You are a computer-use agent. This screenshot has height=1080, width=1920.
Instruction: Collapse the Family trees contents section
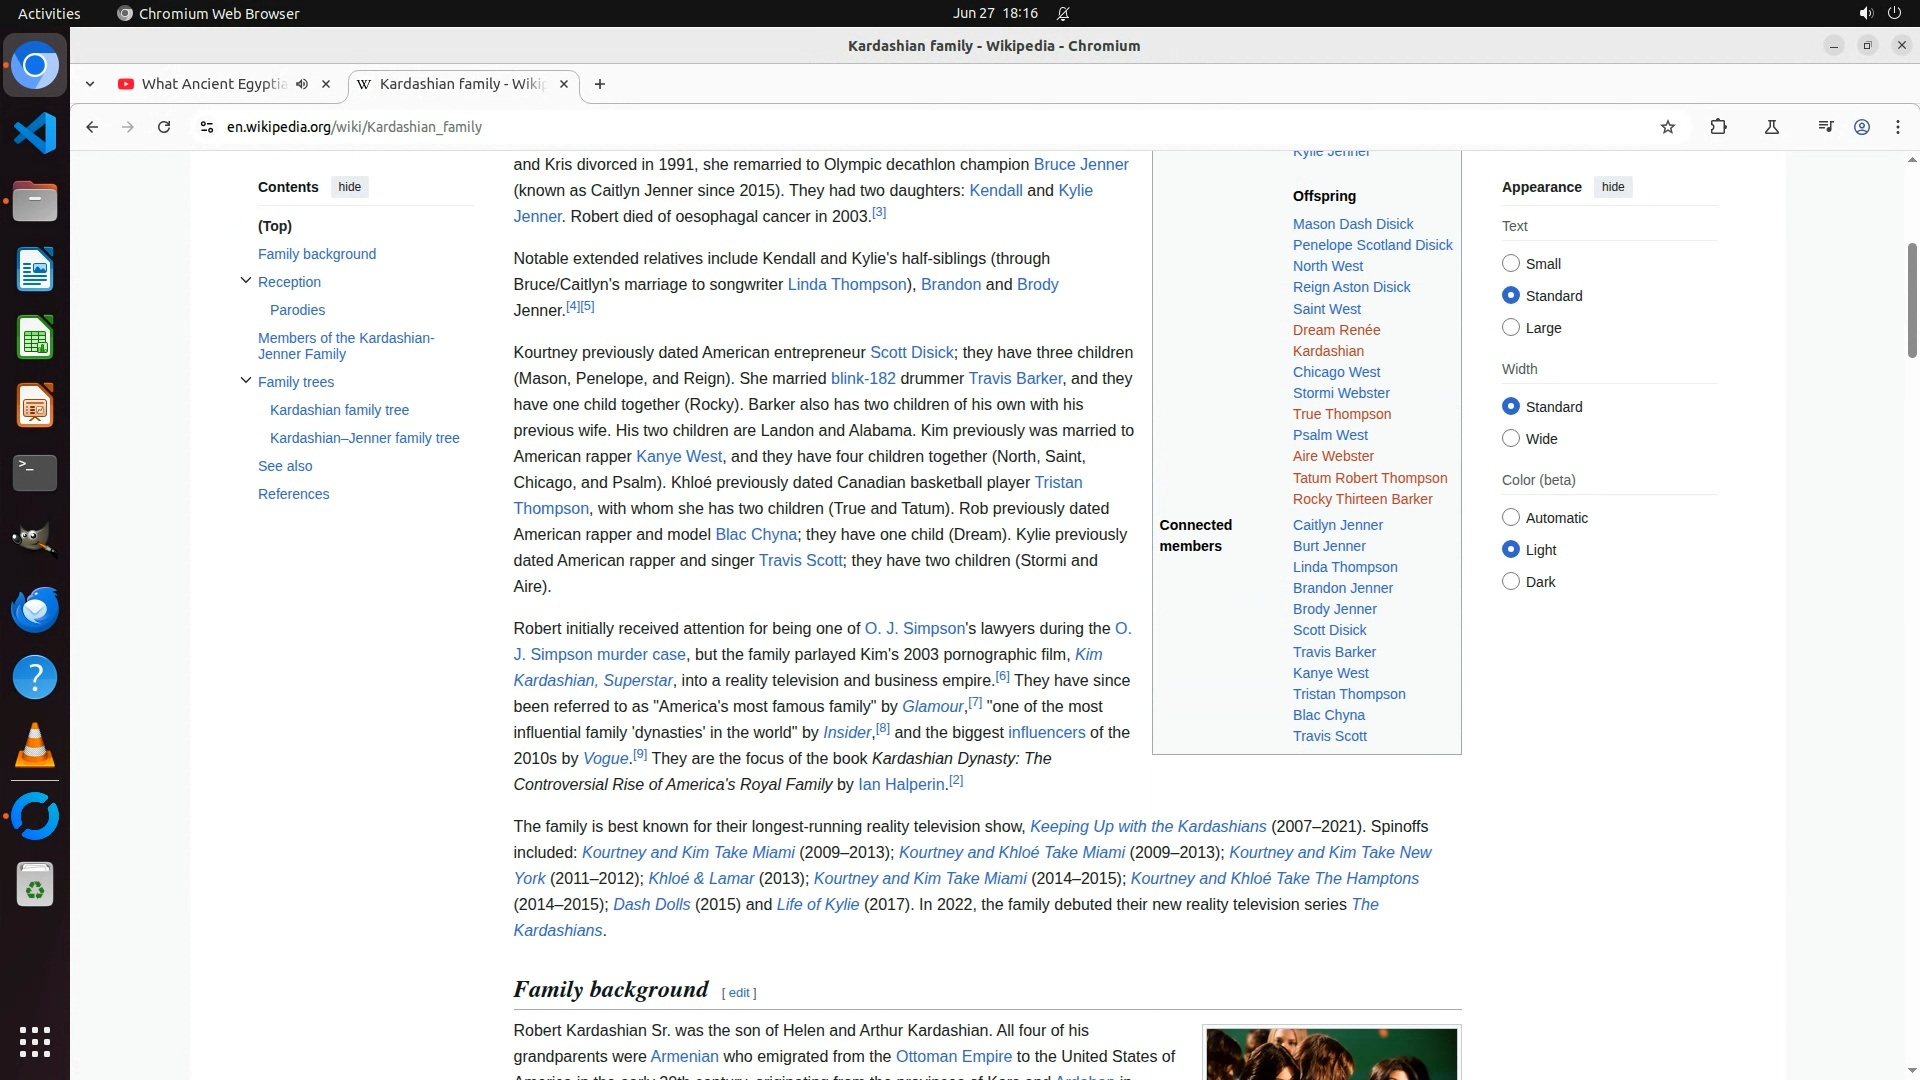pyautogui.click(x=246, y=381)
